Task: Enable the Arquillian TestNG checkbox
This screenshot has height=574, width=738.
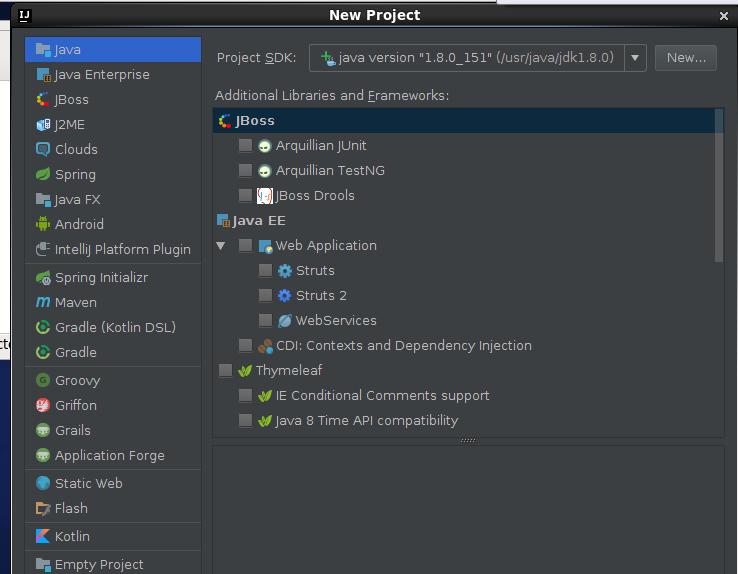Action: 245,170
